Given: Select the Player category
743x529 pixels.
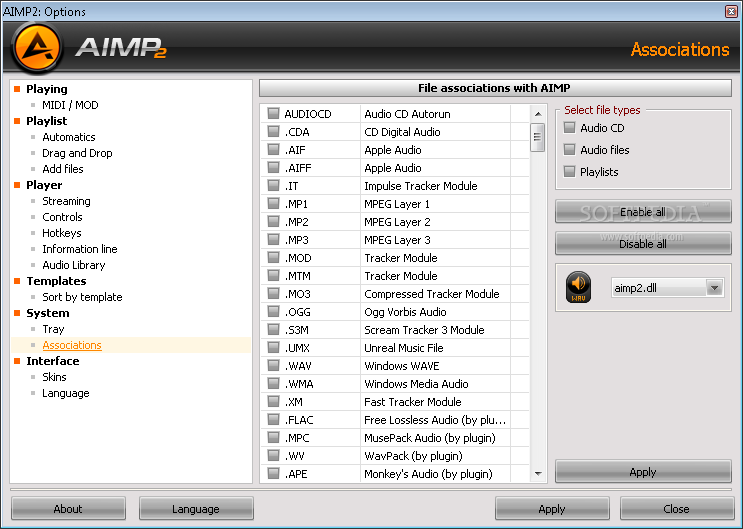Looking at the screenshot, I should pyautogui.click(x=44, y=185).
